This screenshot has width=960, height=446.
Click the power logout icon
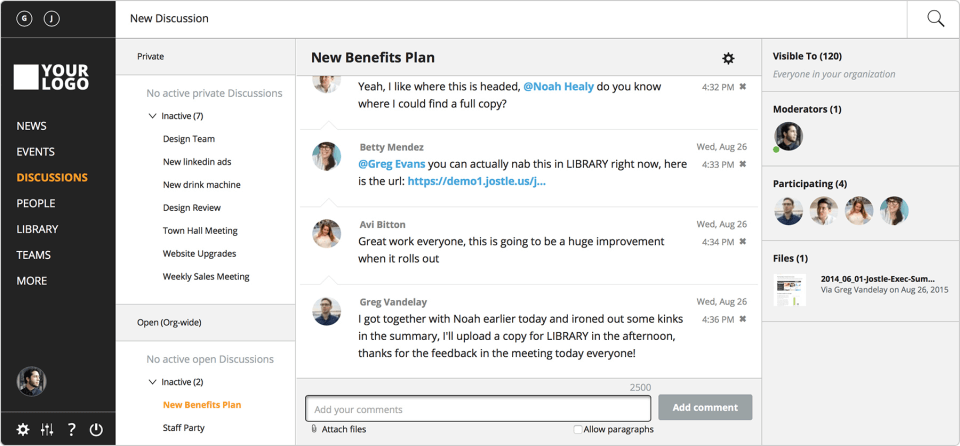[x=96, y=430]
